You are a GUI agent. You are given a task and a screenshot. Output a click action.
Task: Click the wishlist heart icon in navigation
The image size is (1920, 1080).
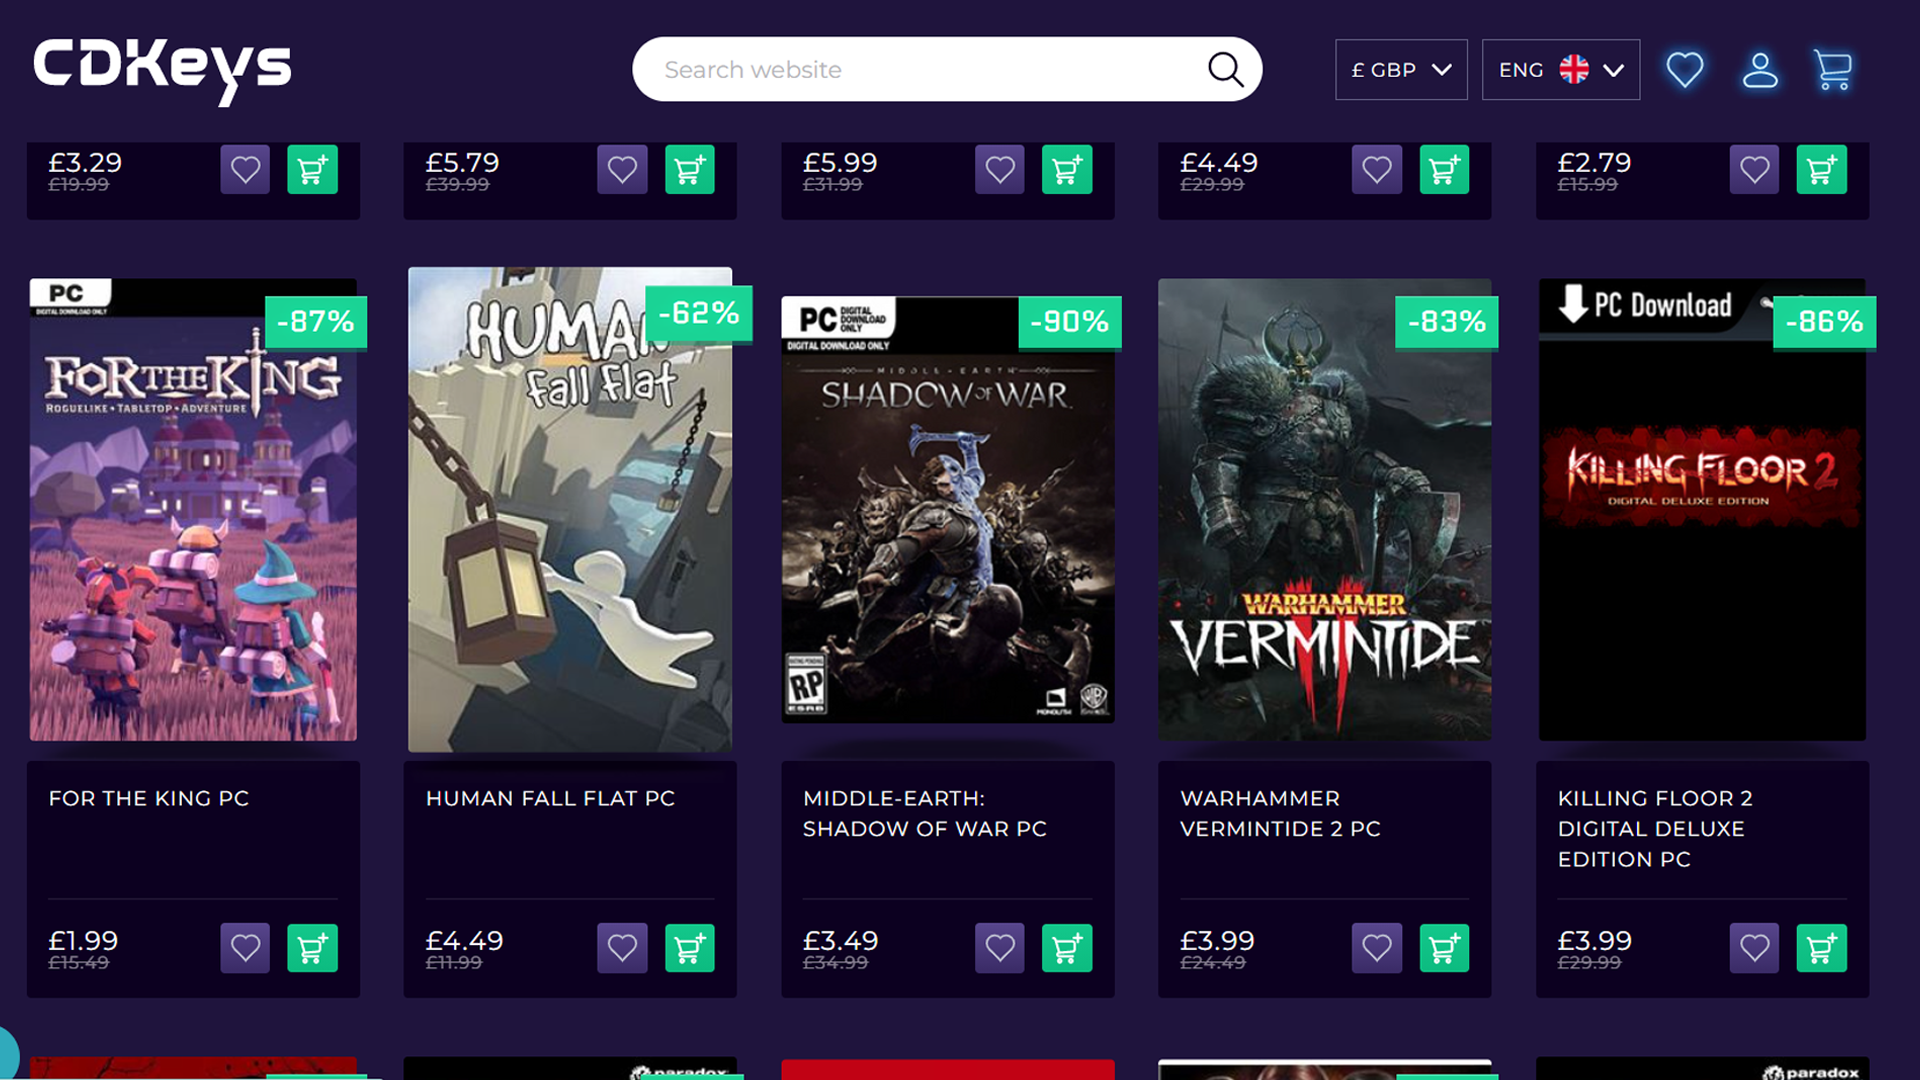tap(1685, 69)
